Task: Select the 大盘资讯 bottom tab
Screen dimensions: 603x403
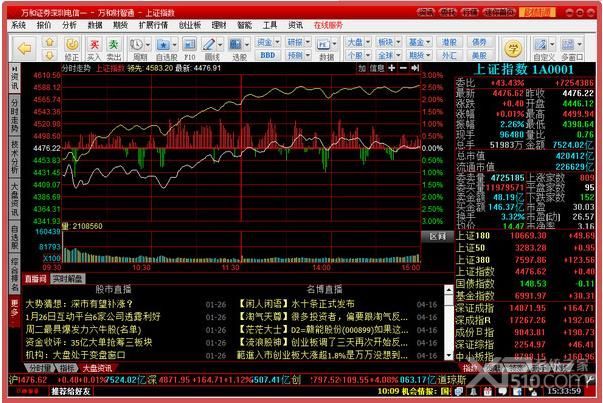Action: coord(97,368)
